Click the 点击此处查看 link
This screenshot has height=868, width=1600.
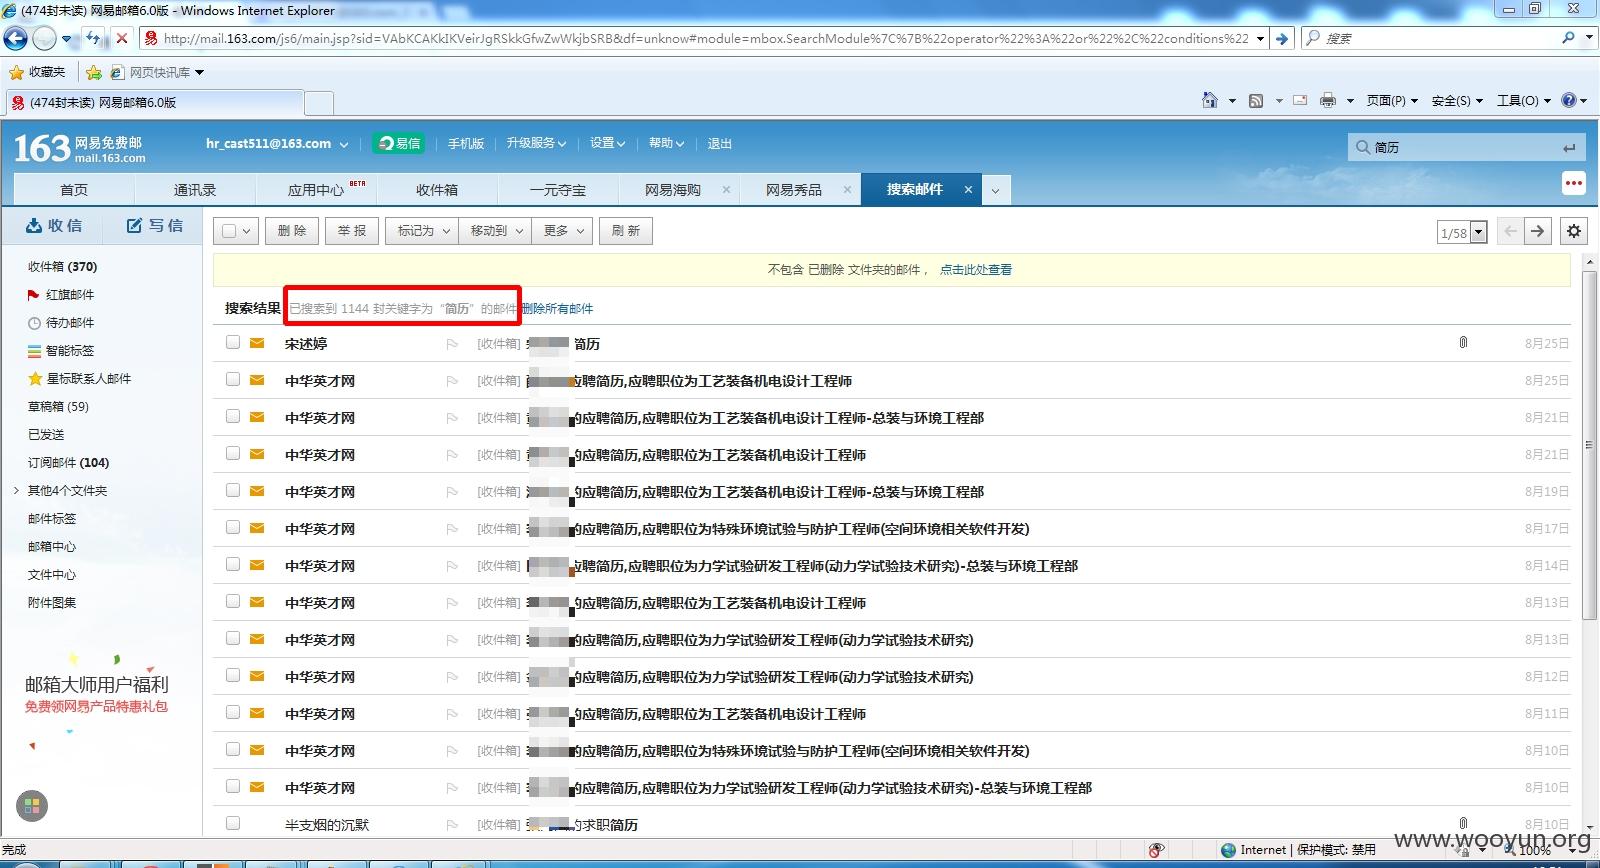coord(976,270)
